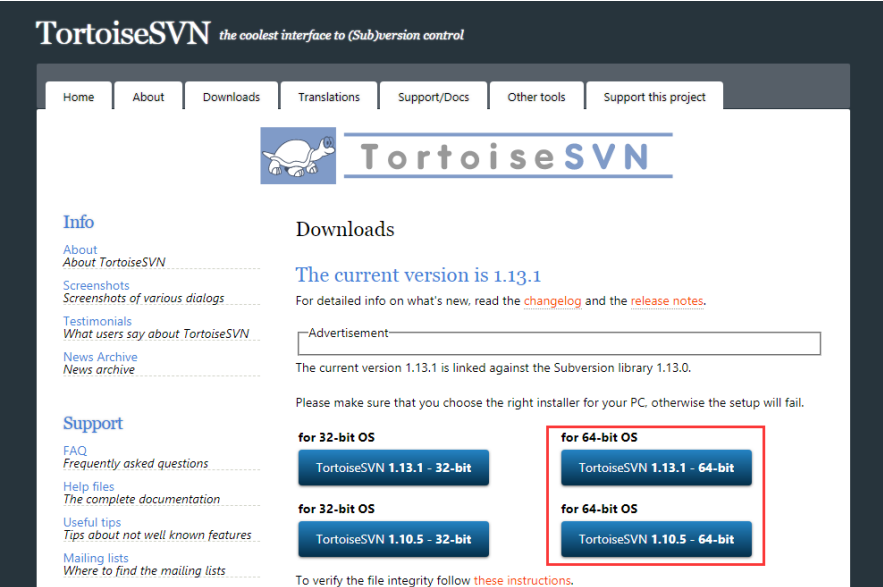The width and height of the screenshot is (883, 587).
Task: Select the Downloads tab
Action: (231, 97)
